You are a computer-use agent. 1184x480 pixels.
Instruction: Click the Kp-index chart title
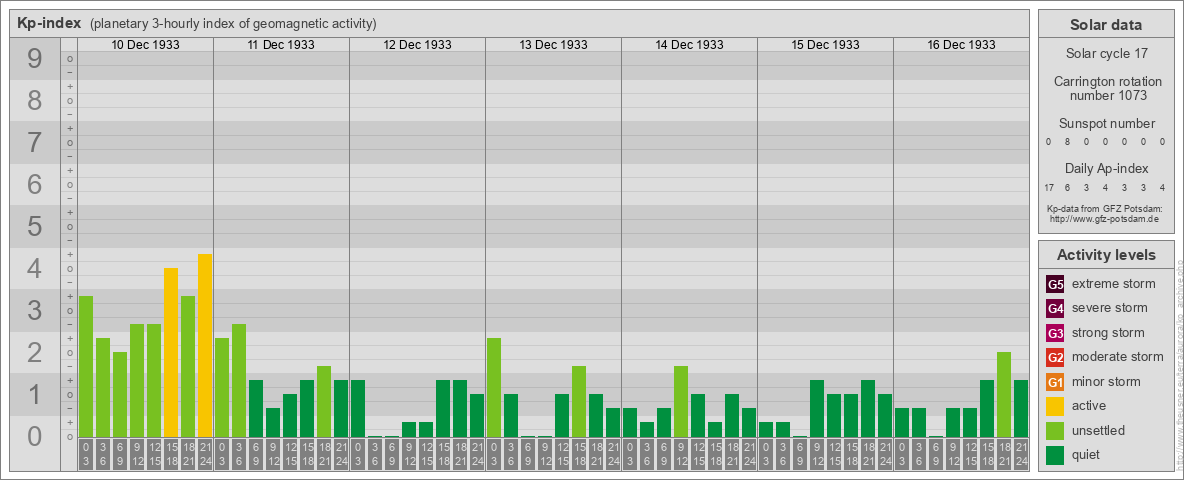[49, 23]
